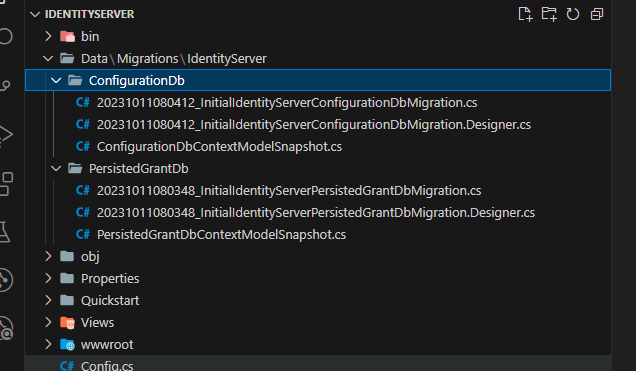Select the Properties folder label

[110, 279]
